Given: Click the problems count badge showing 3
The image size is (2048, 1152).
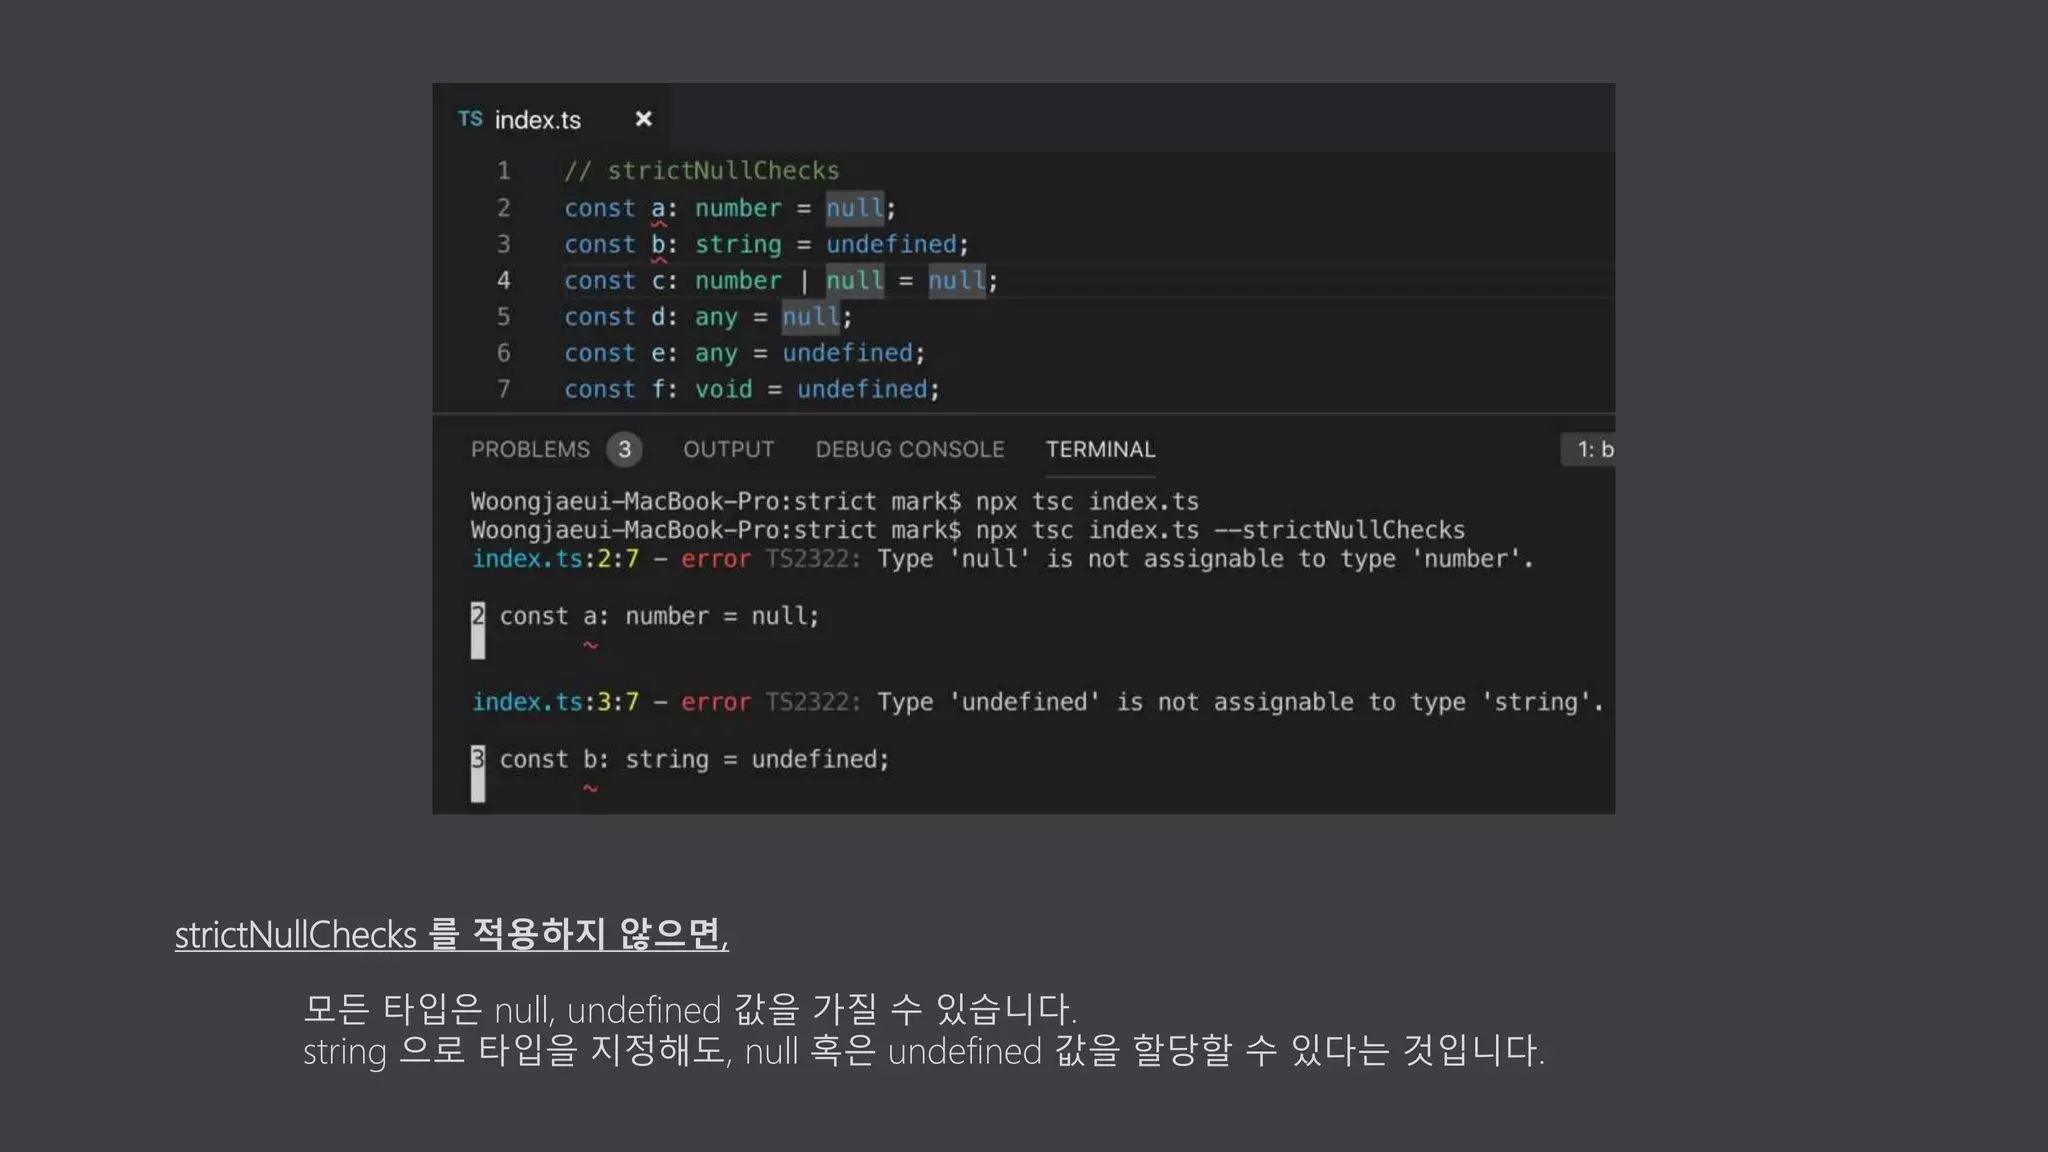Looking at the screenshot, I should point(624,450).
